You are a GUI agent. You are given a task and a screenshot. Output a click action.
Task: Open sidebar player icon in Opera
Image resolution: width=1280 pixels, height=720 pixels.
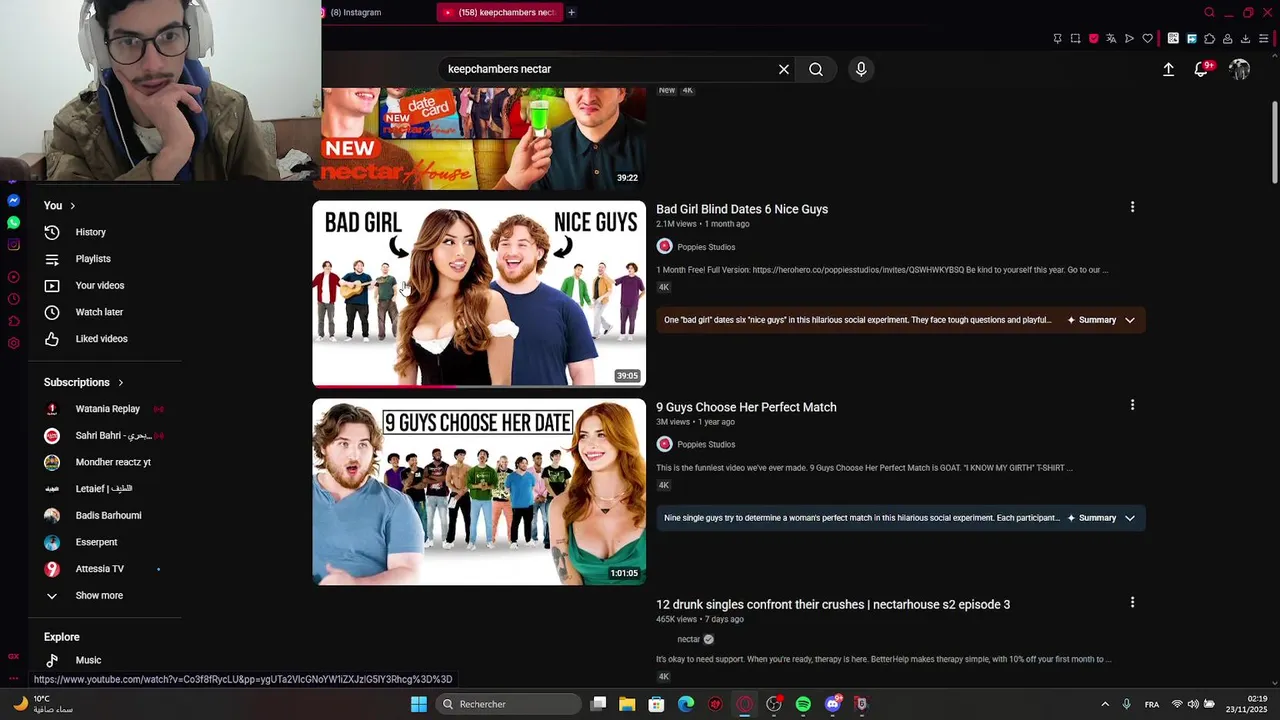[x=13, y=277]
